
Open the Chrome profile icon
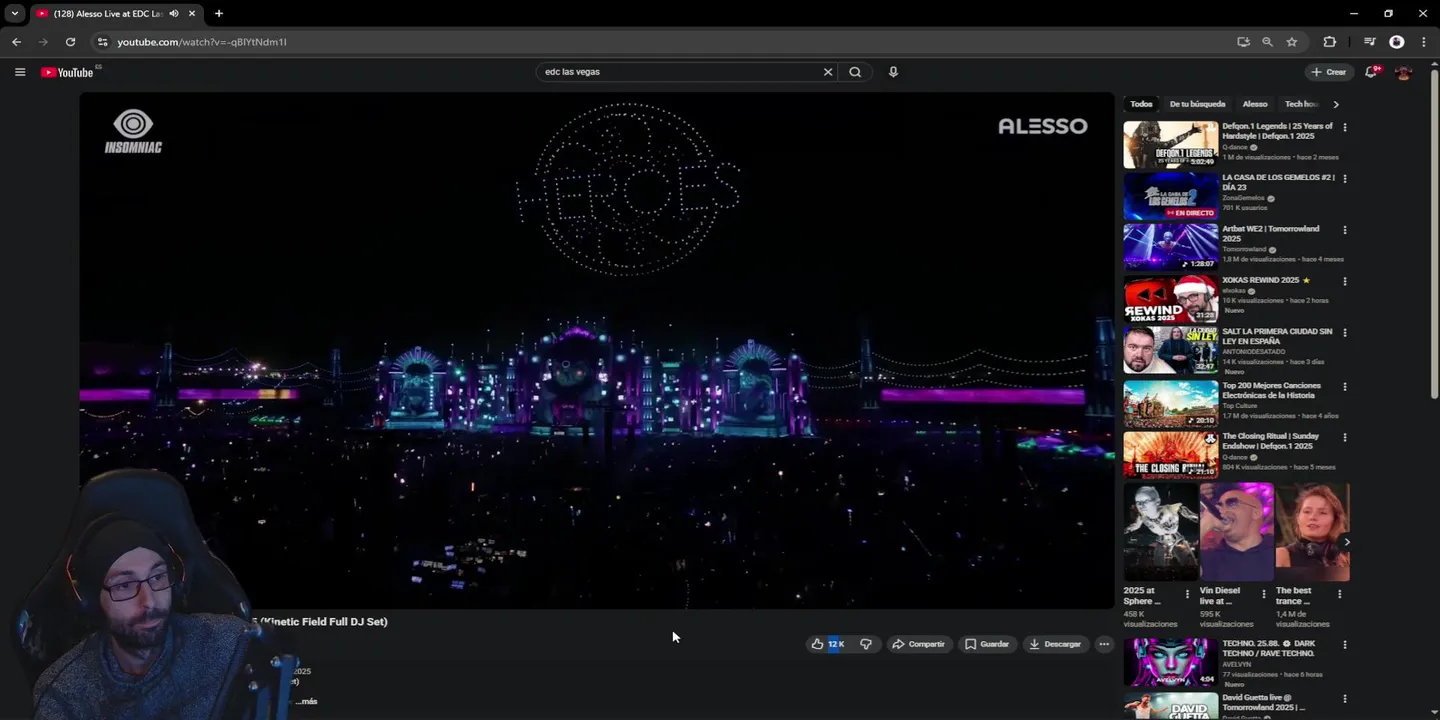point(1397,42)
